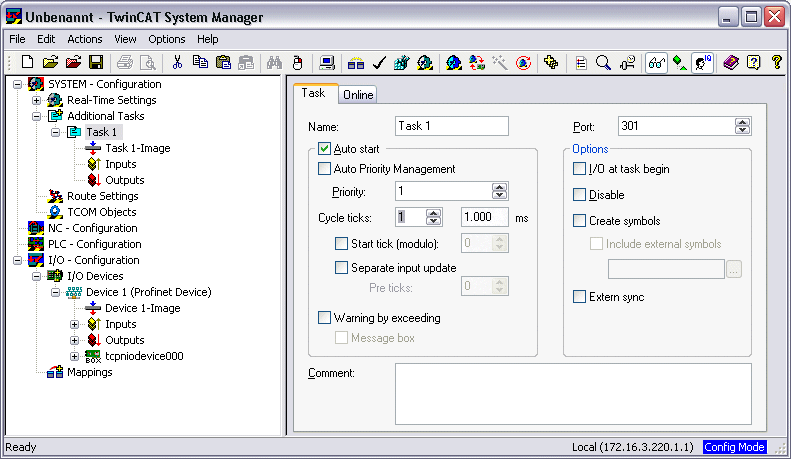791x459 pixels.
Task: Click the Cut scissors icon
Action: (x=177, y=63)
